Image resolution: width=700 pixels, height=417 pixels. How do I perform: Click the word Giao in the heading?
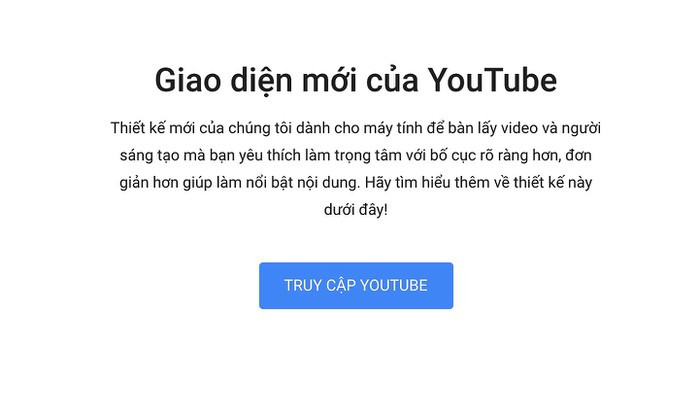[188, 81]
